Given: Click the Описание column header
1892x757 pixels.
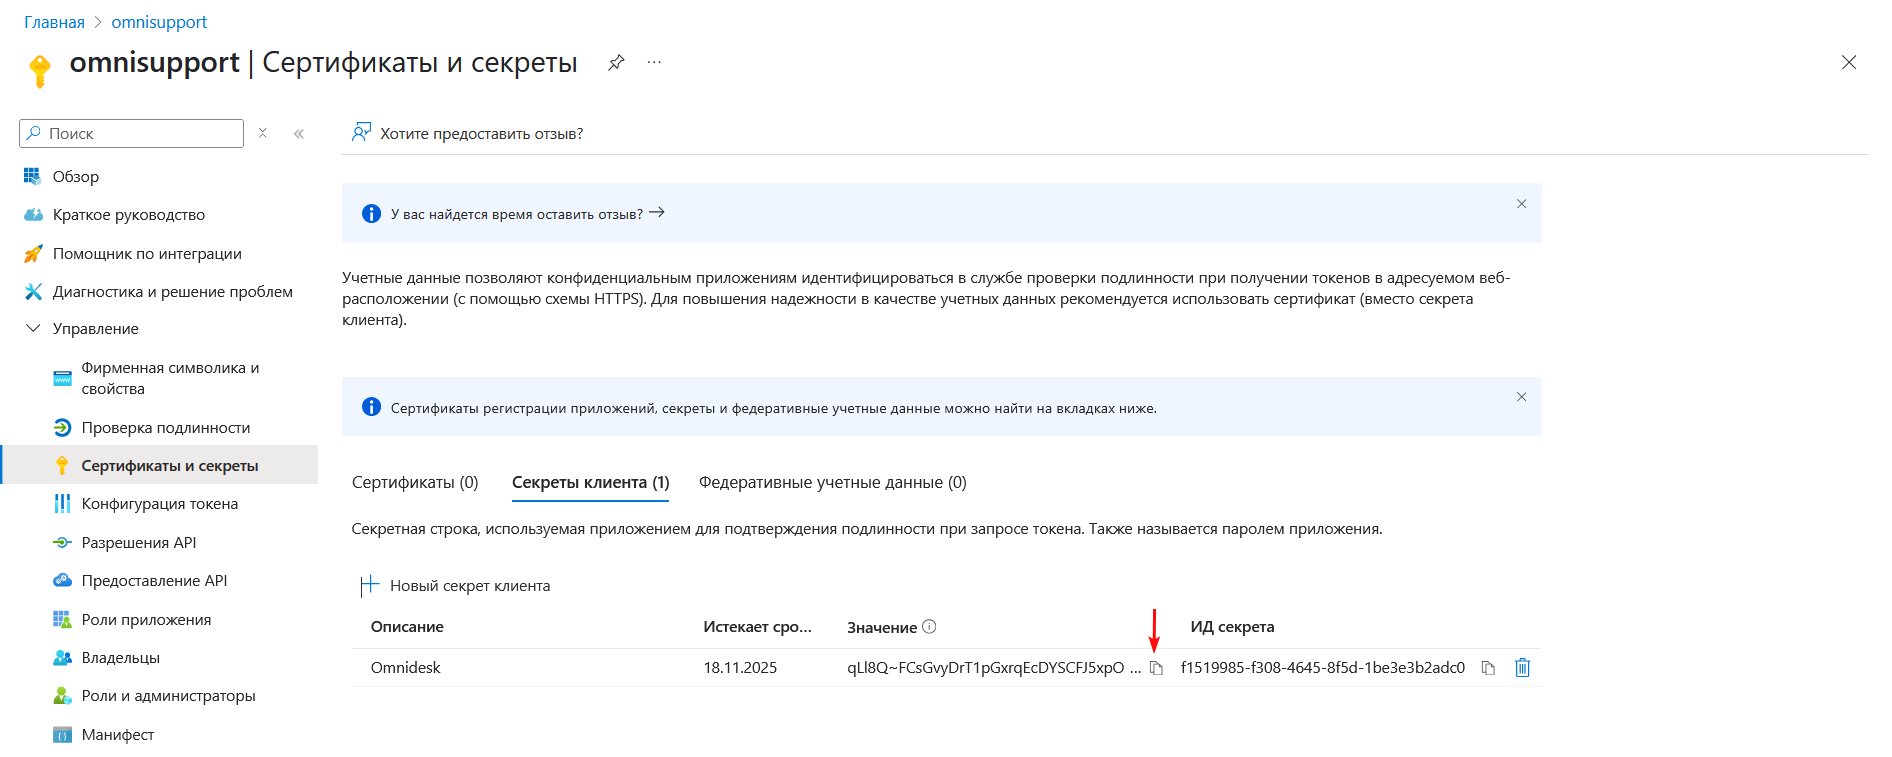Looking at the screenshot, I should coord(407,627).
